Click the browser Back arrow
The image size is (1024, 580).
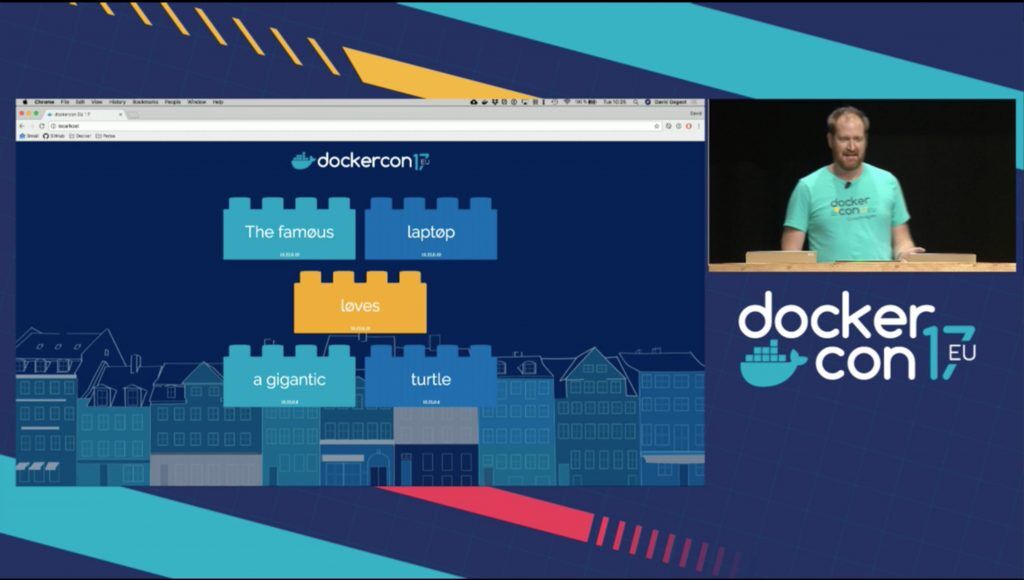[22, 126]
